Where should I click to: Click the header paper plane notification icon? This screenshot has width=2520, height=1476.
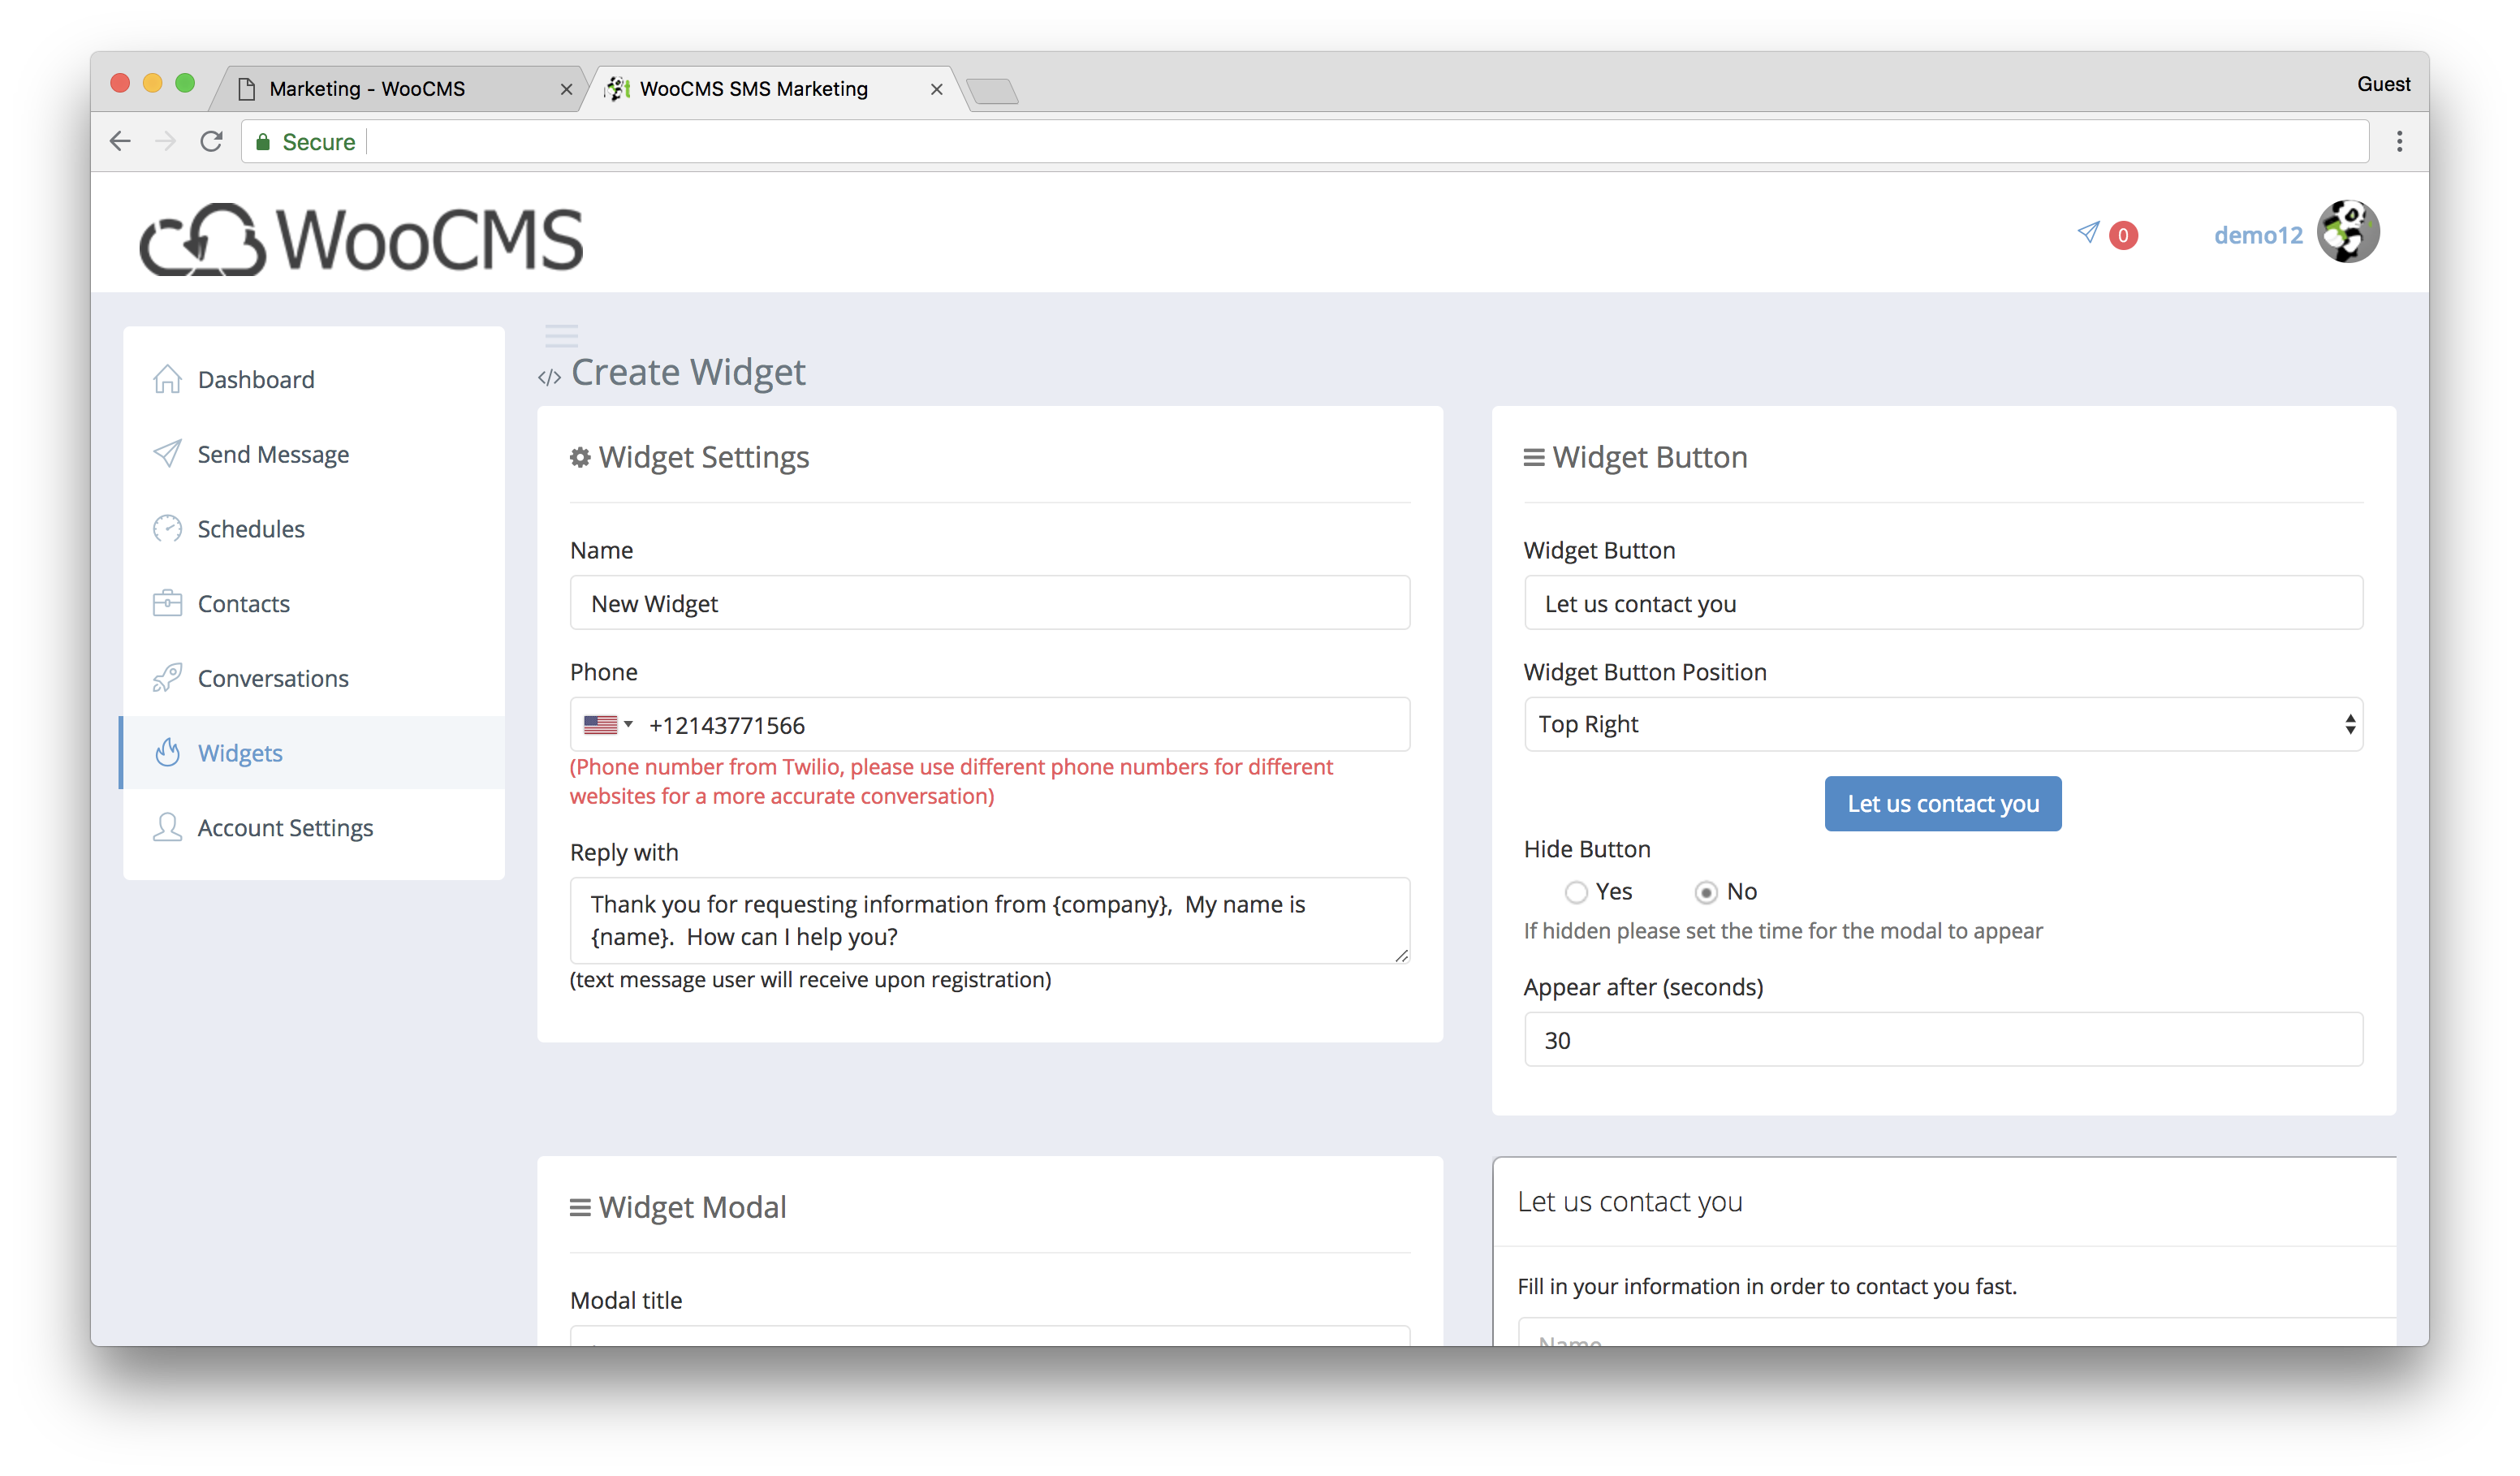click(2088, 233)
